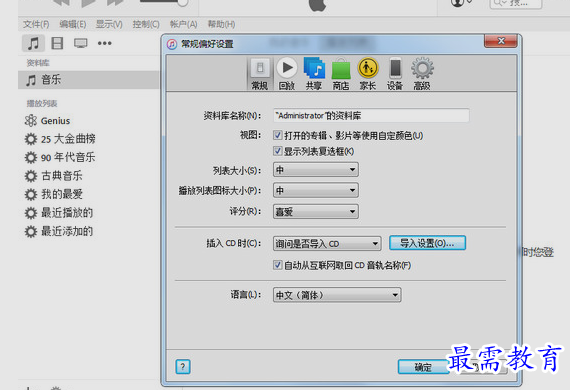Open the 25 大金曲榜 smart playlist
The image size is (570, 390).
(x=60, y=139)
